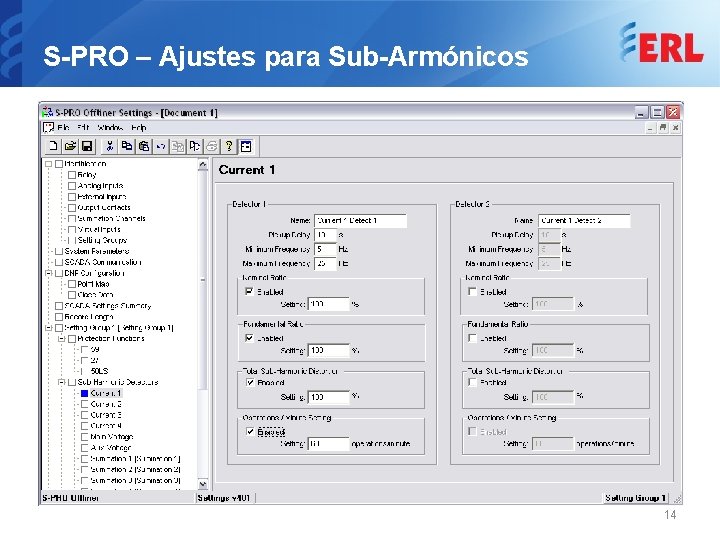Image resolution: width=720 pixels, height=540 pixels.
Task: Select Main Voltage detector in tree
Action: [112, 437]
